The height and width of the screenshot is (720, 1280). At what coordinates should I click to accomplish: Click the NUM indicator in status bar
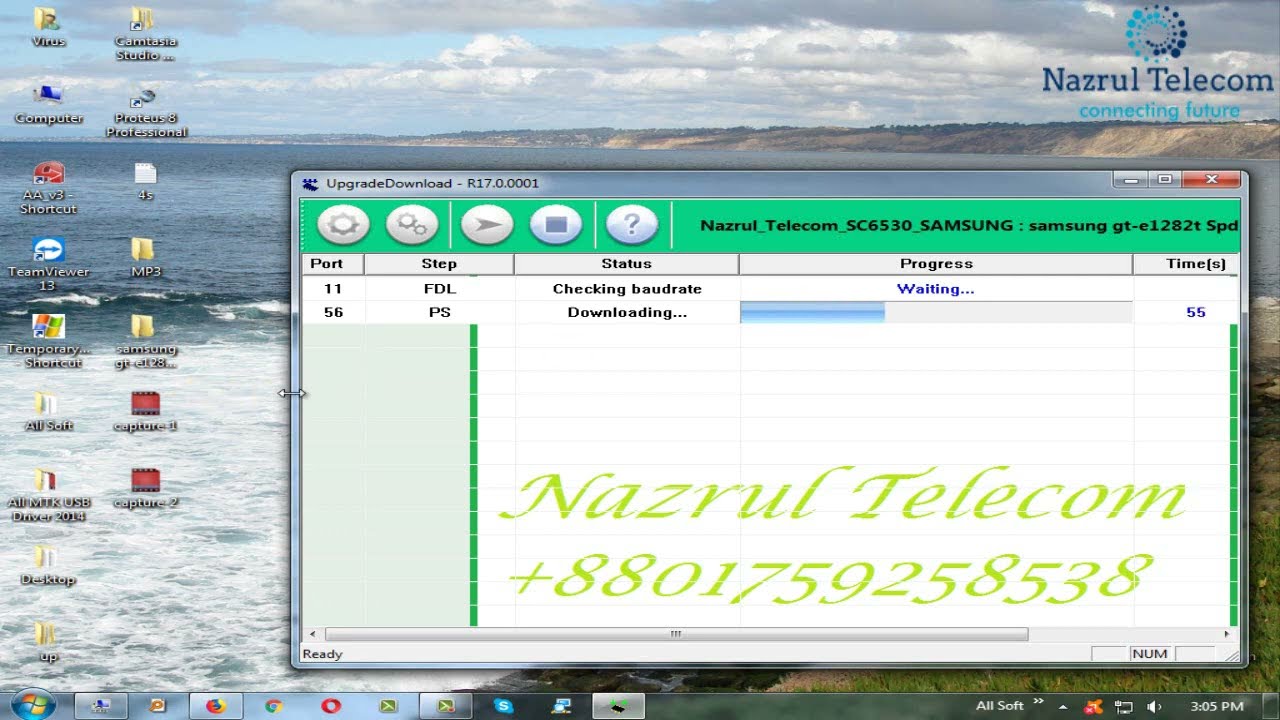(x=1150, y=653)
